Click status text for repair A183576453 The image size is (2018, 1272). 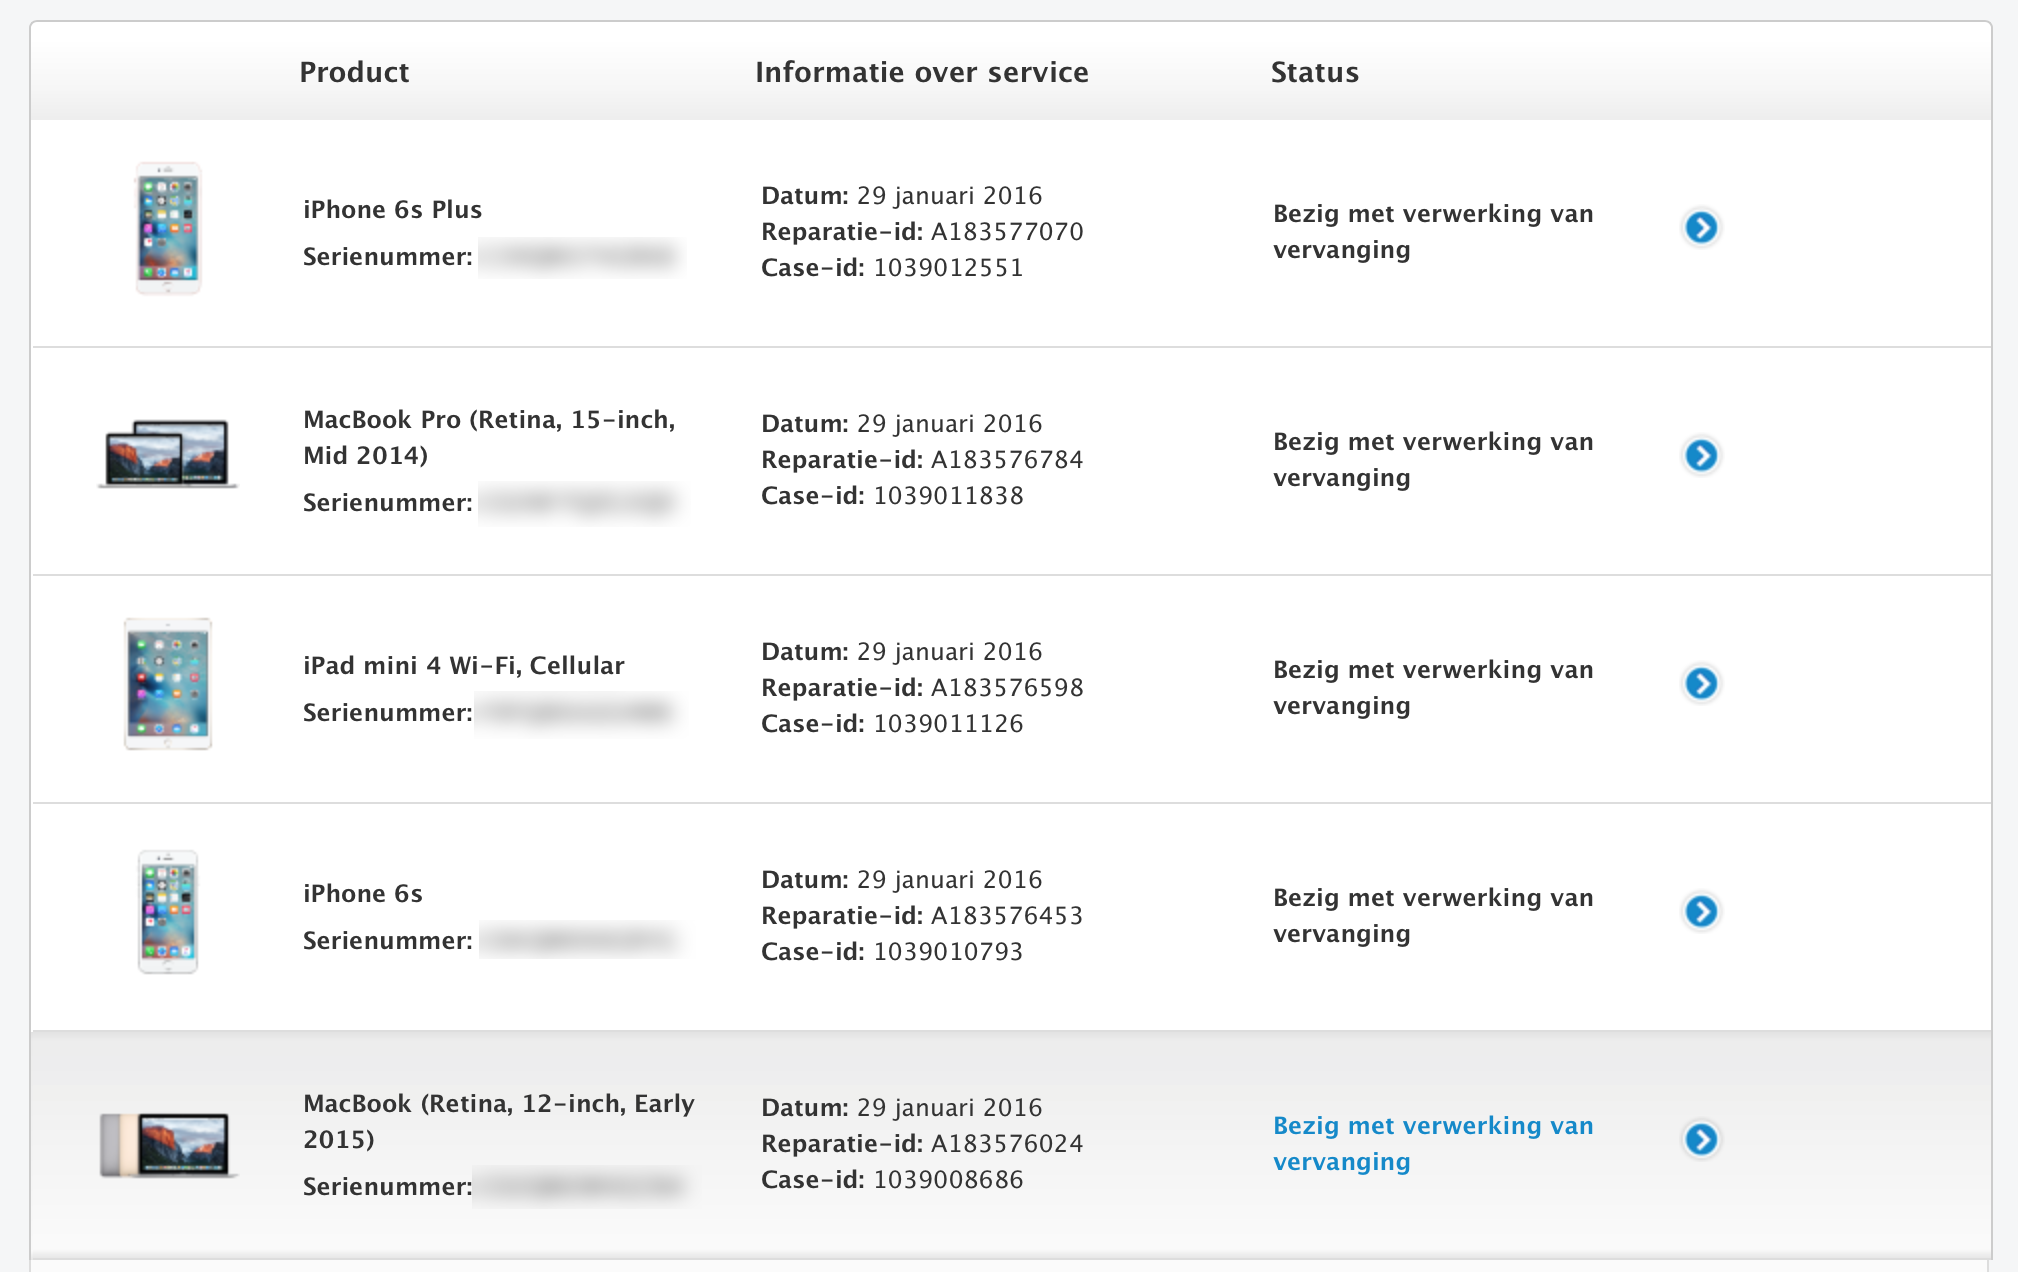1432,915
